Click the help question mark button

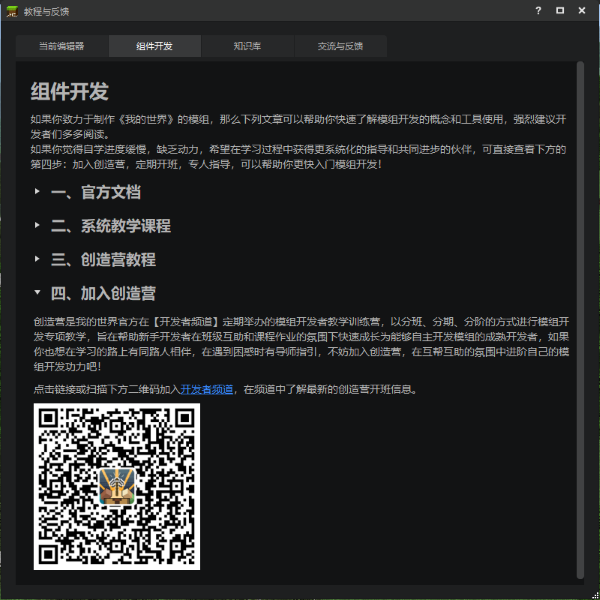tap(538, 11)
